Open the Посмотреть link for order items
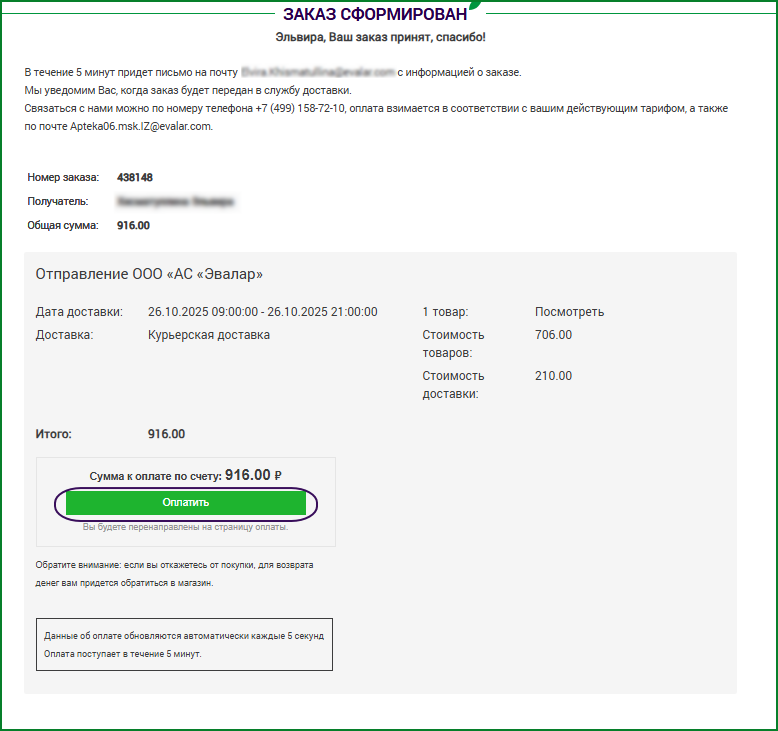The height and width of the screenshot is (731, 778). point(569,312)
